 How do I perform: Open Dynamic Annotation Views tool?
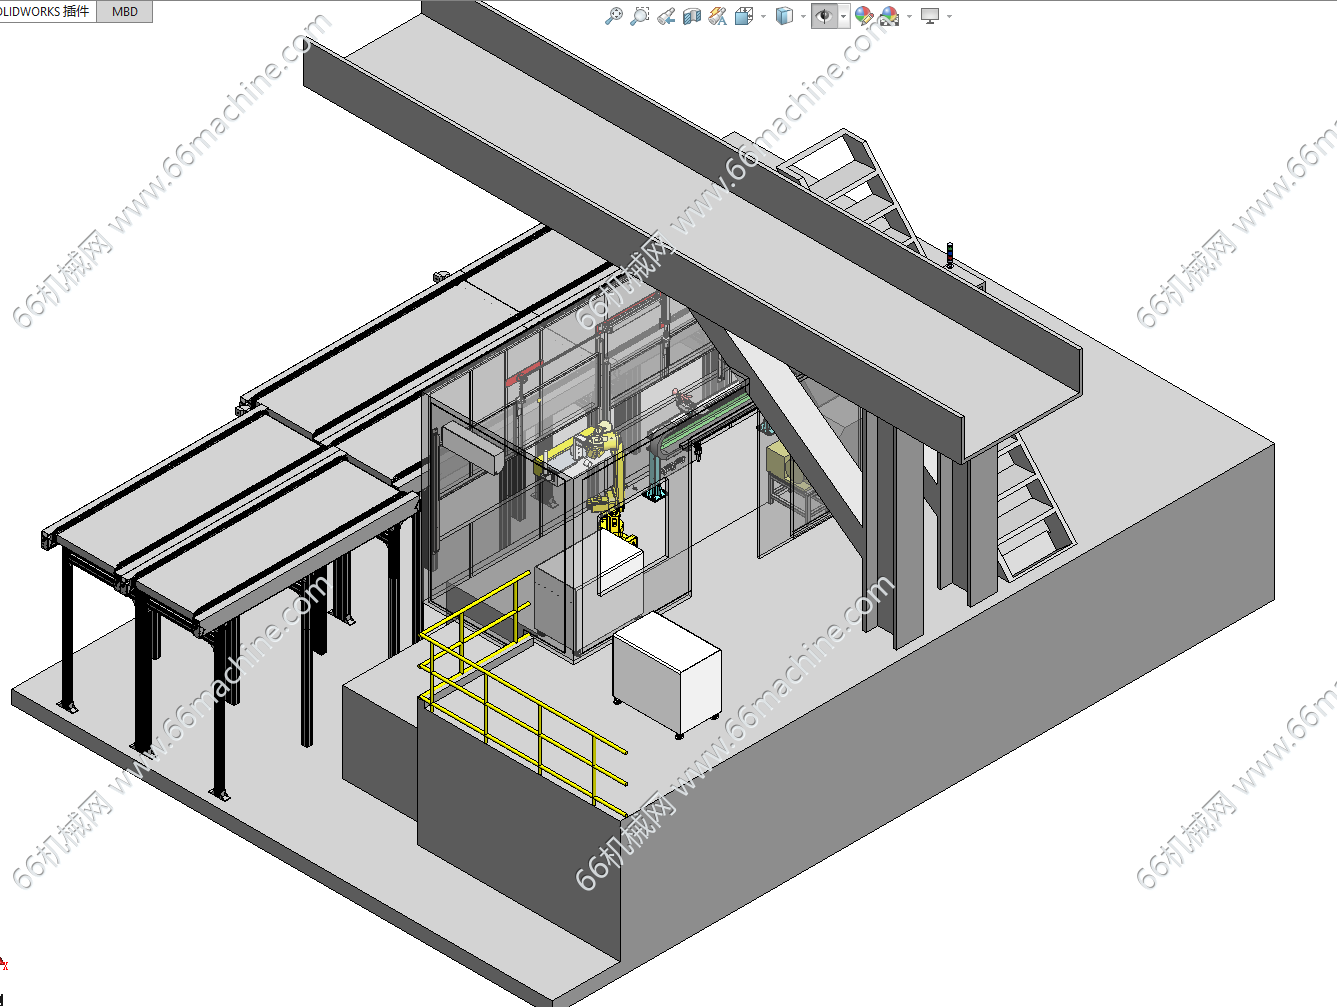point(718,16)
